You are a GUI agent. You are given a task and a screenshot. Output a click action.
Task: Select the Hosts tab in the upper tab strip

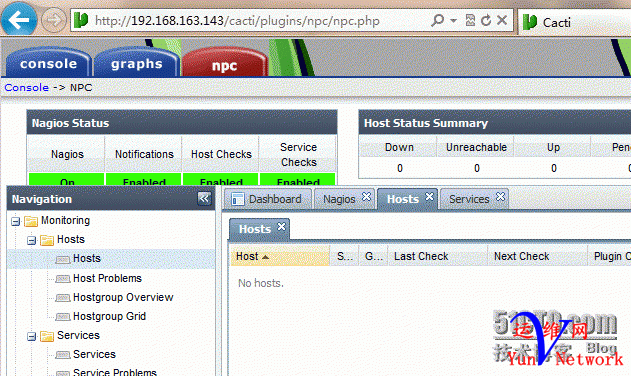pos(403,199)
